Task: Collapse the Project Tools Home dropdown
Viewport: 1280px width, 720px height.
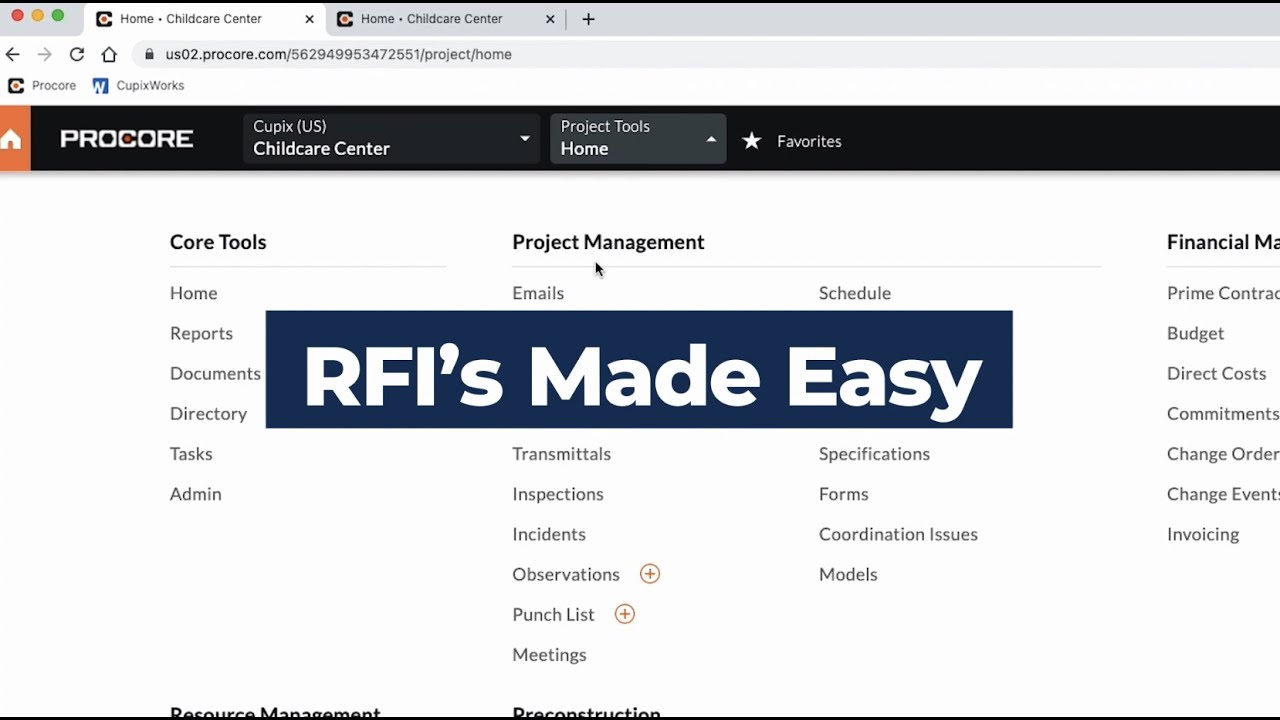Action: coord(638,138)
